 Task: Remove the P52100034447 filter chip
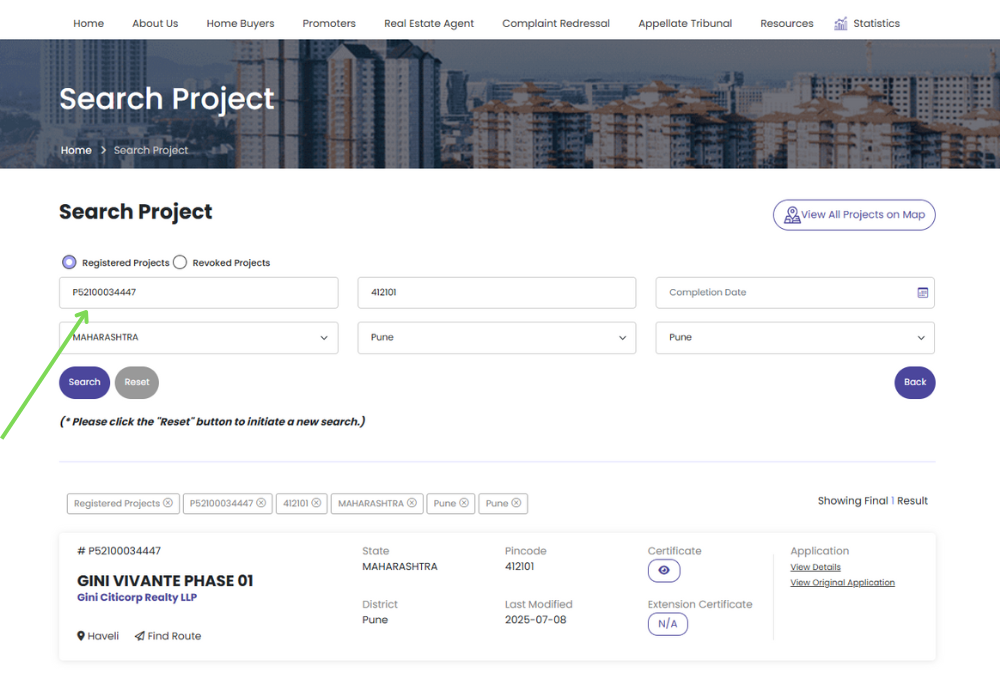(x=262, y=503)
